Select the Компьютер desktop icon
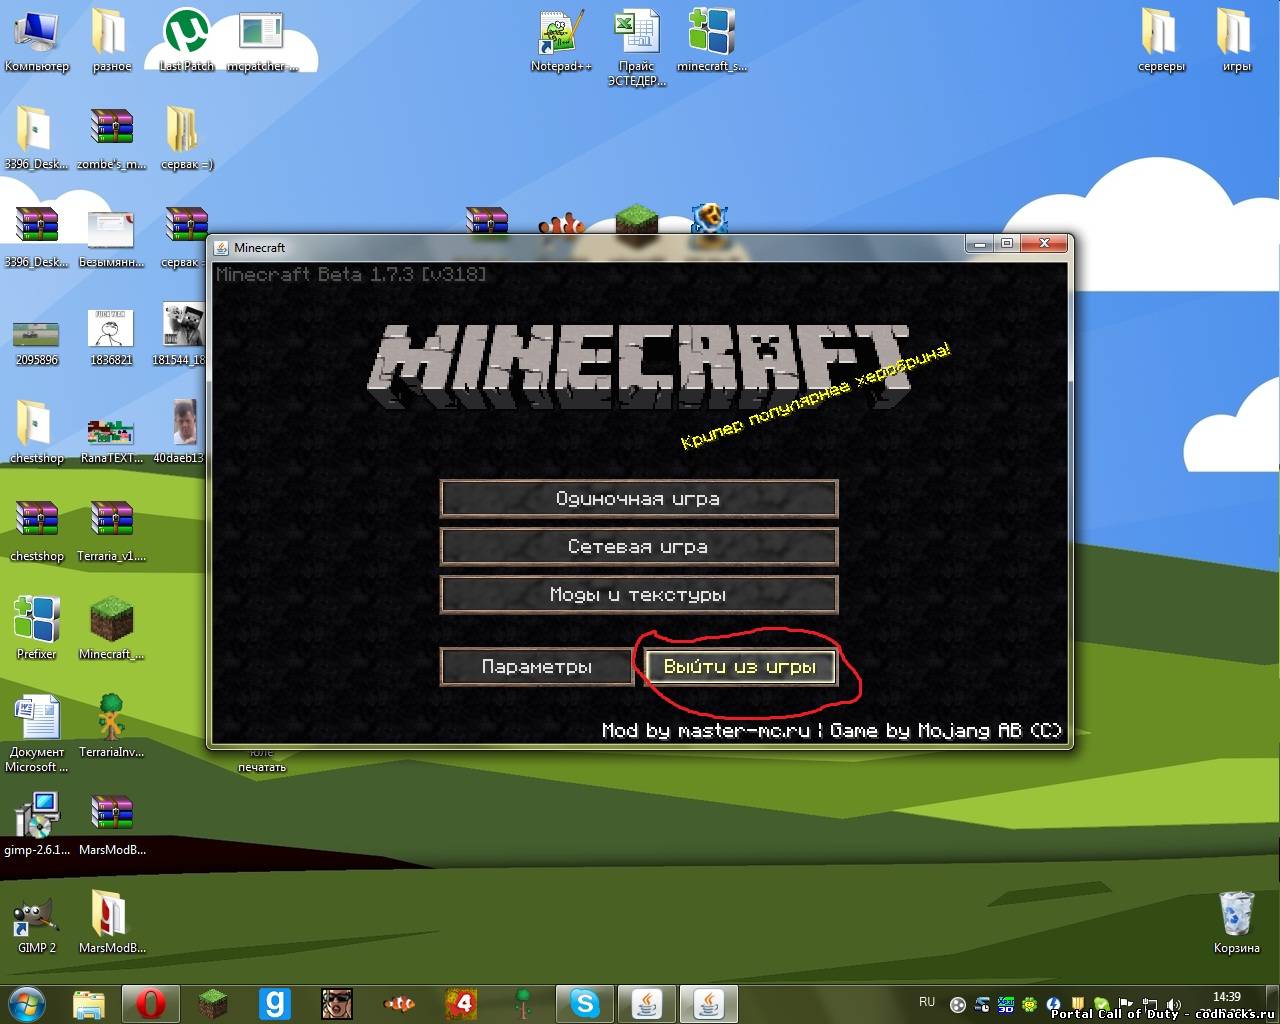 coord(37,40)
